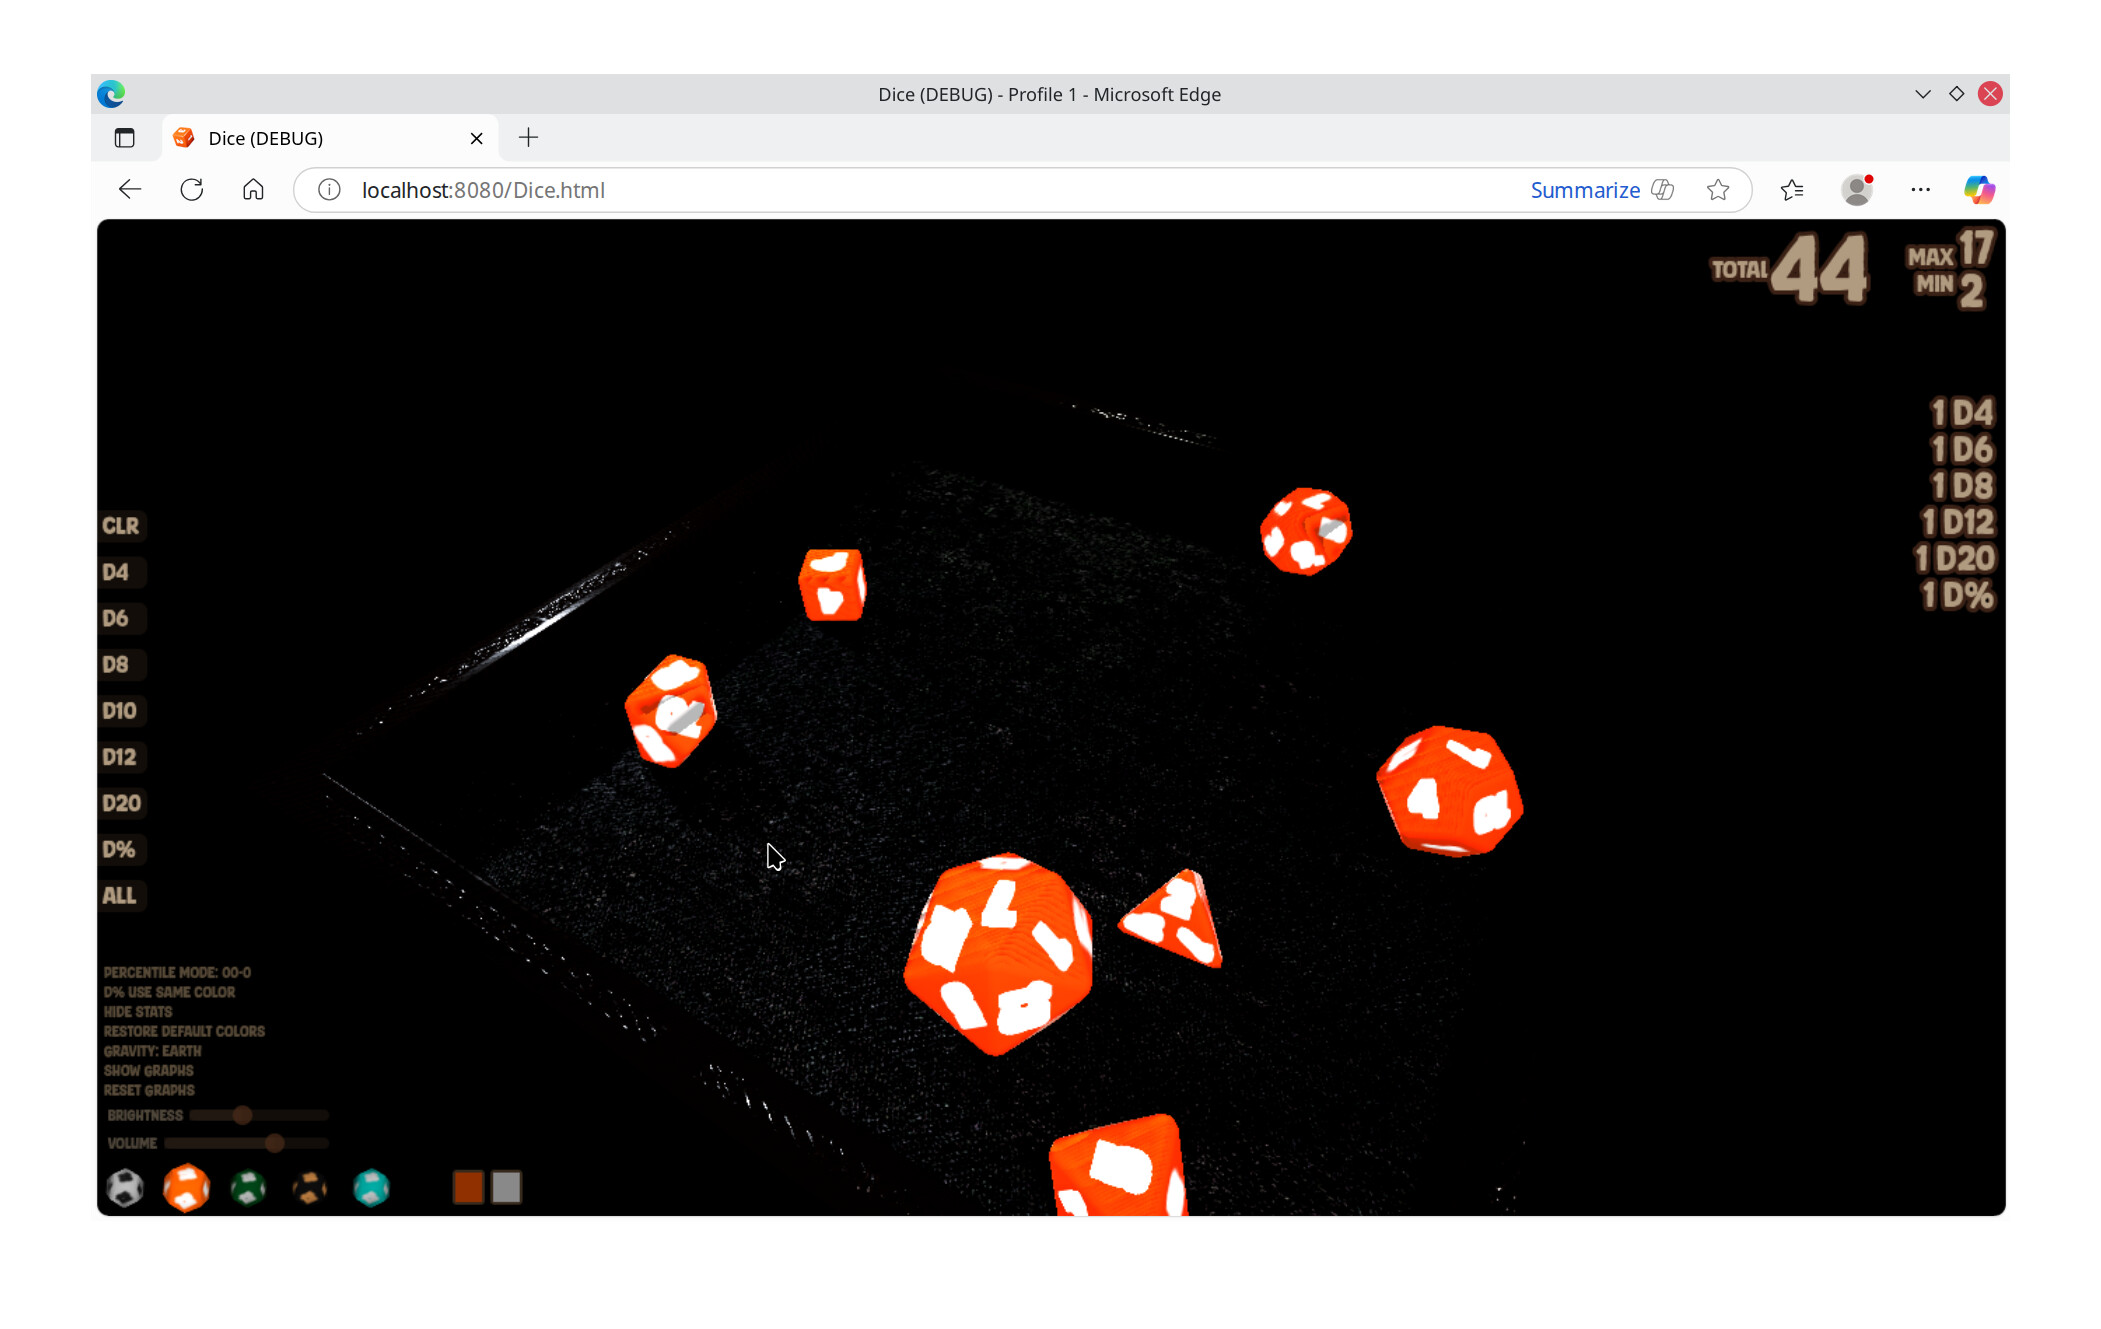
Task: Pick the green dice color theme
Action: click(x=248, y=1188)
